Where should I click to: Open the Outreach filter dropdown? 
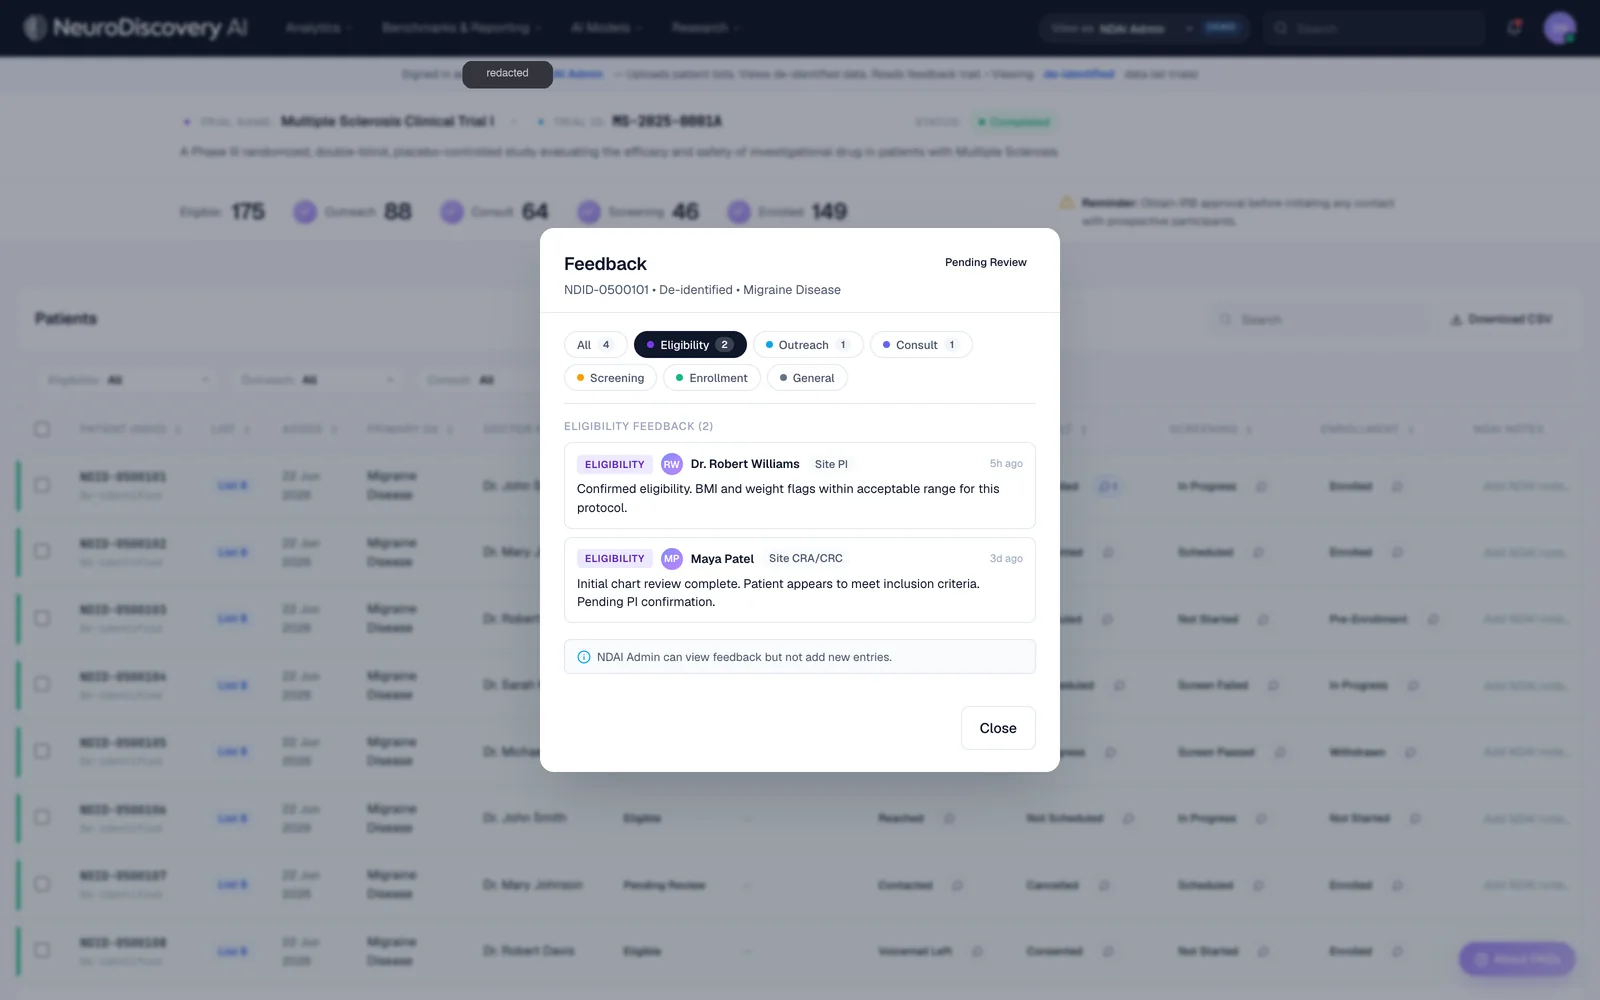click(x=318, y=380)
